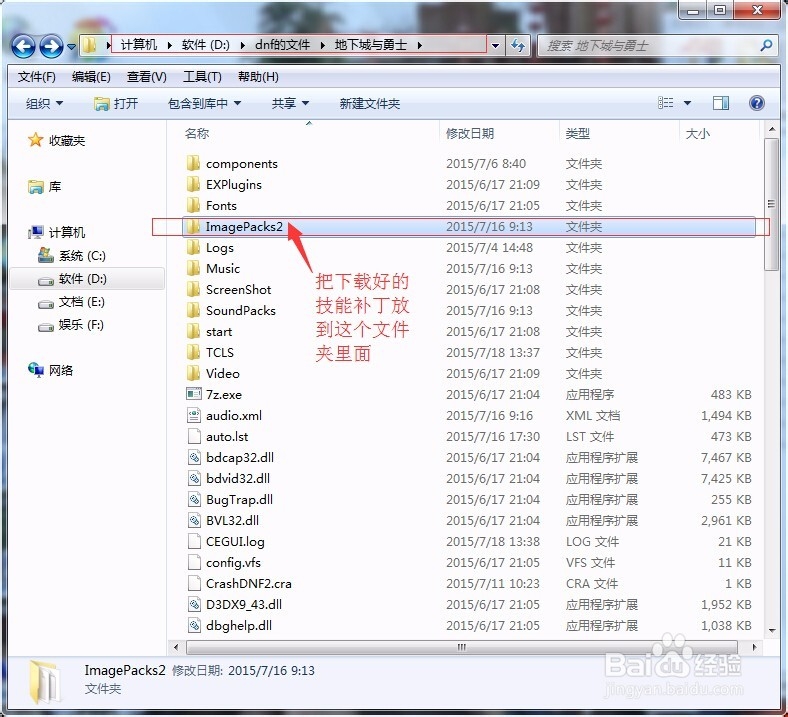This screenshot has height=717, width=788.
Task: Select the Fonts folder icon
Action: 193,206
